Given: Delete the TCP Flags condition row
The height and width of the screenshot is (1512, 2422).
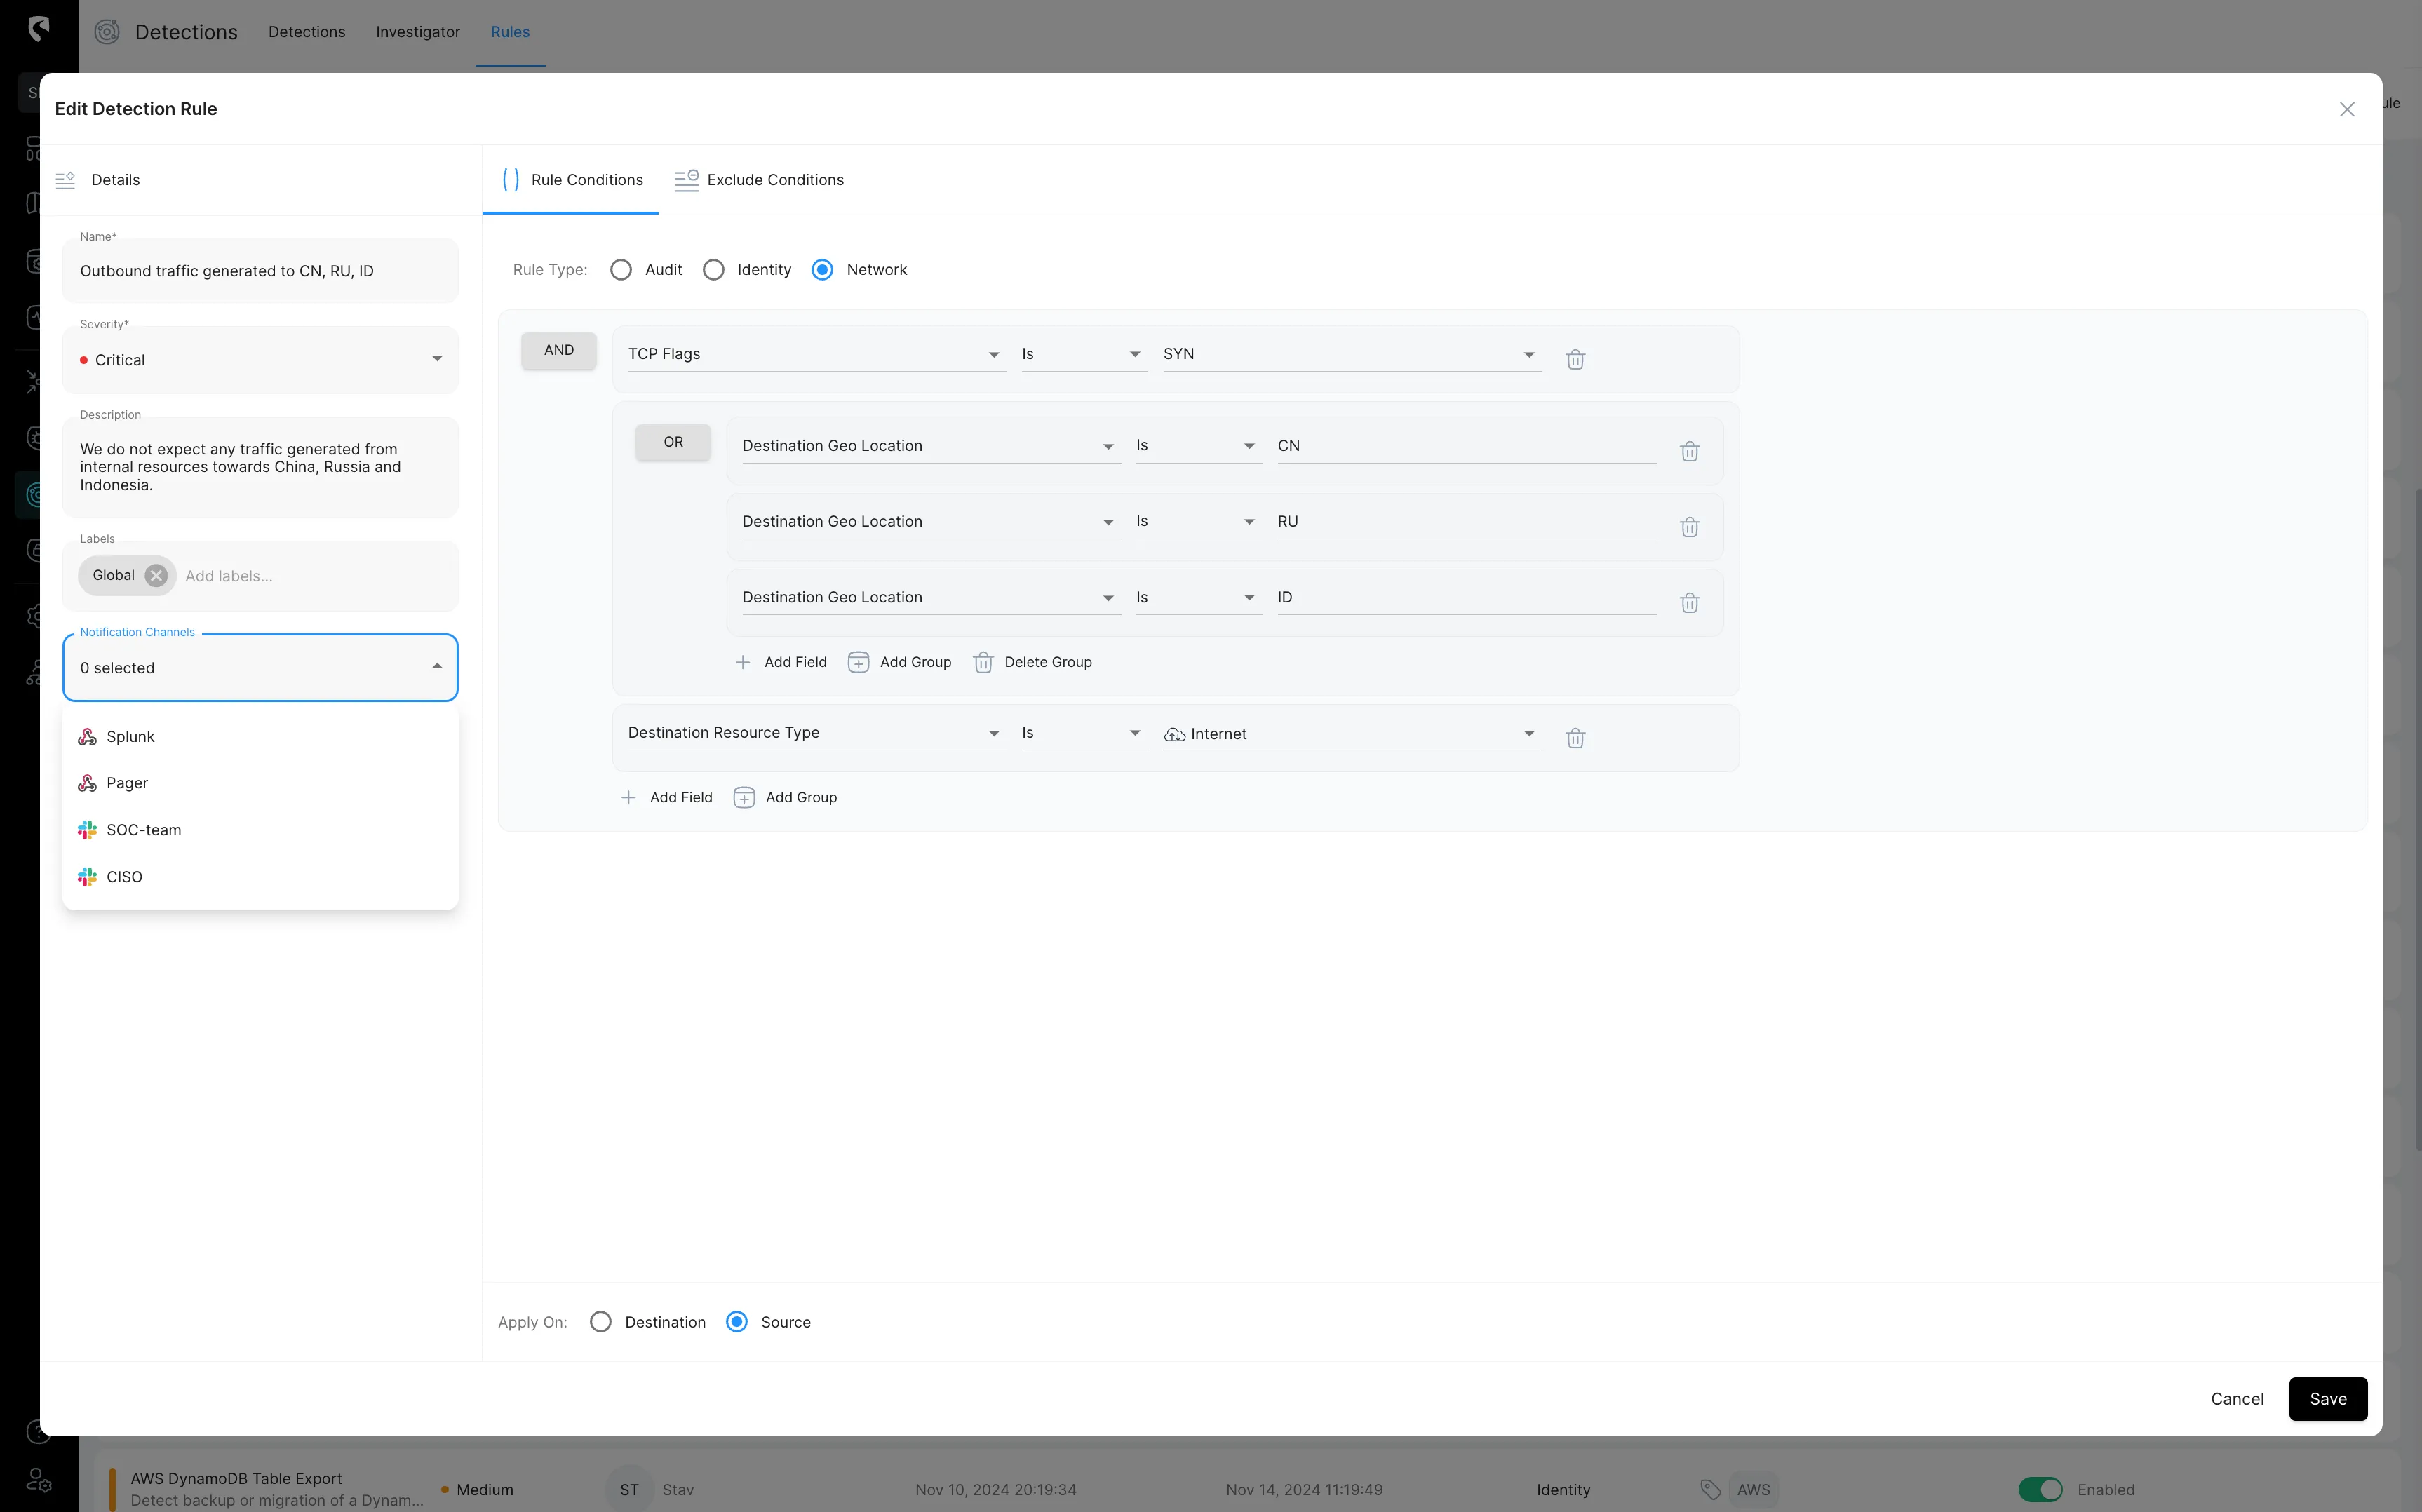Looking at the screenshot, I should pyautogui.click(x=1575, y=359).
